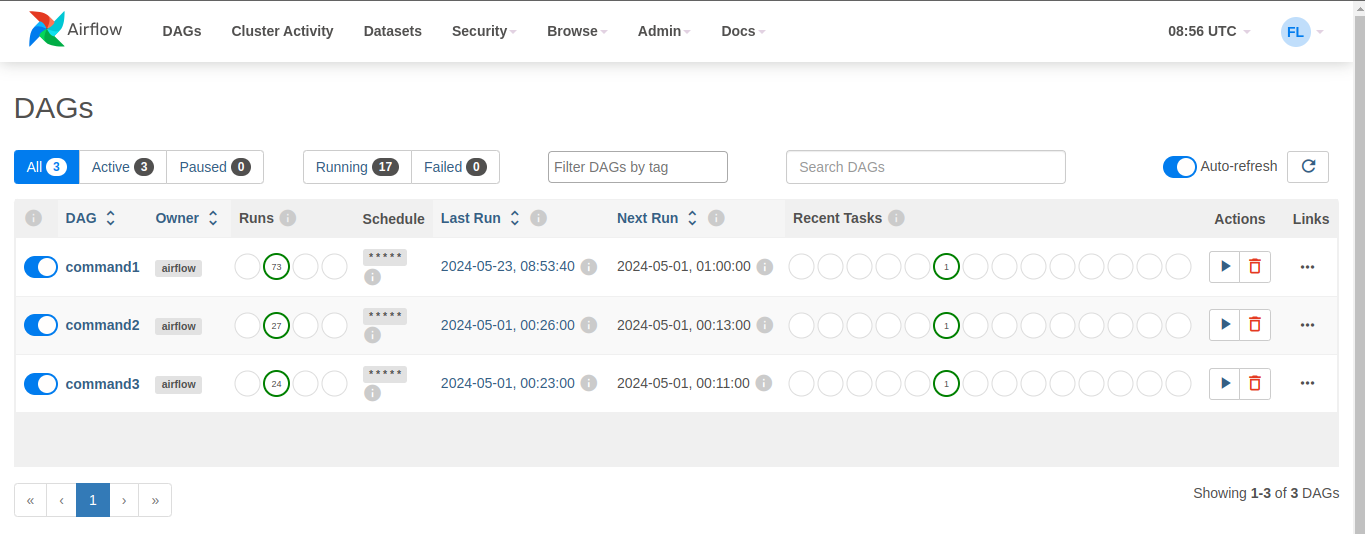Viewport: 1365px width, 534px height.
Task: Open the Security dropdown menu
Action: pyautogui.click(x=484, y=31)
